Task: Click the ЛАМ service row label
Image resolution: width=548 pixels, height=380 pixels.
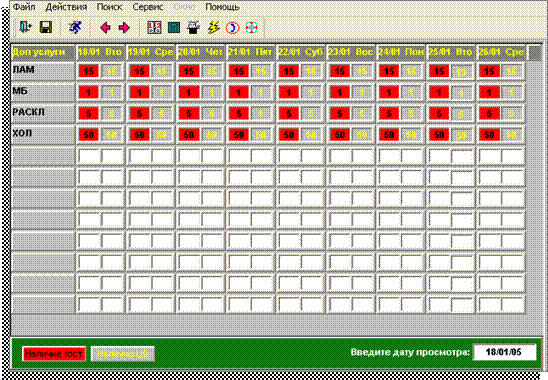Action: (43, 71)
